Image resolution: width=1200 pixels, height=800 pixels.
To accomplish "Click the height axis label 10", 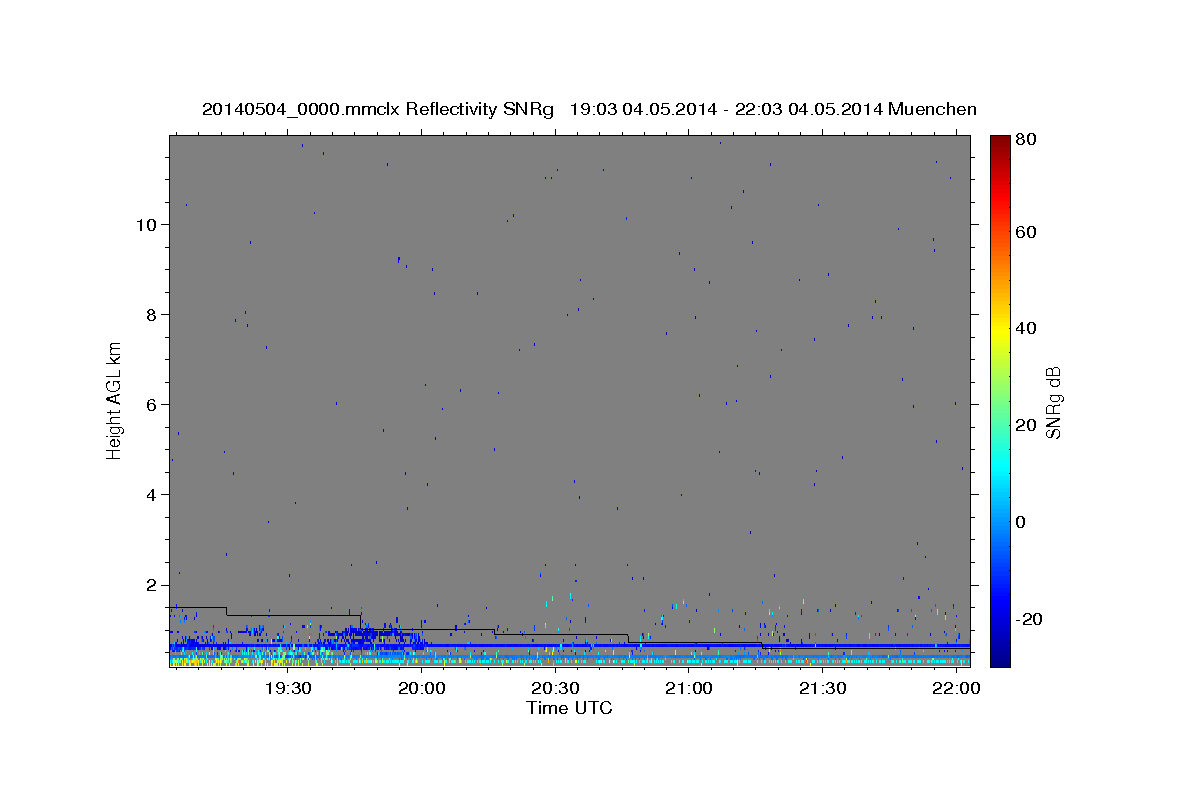I will [147, 224].
